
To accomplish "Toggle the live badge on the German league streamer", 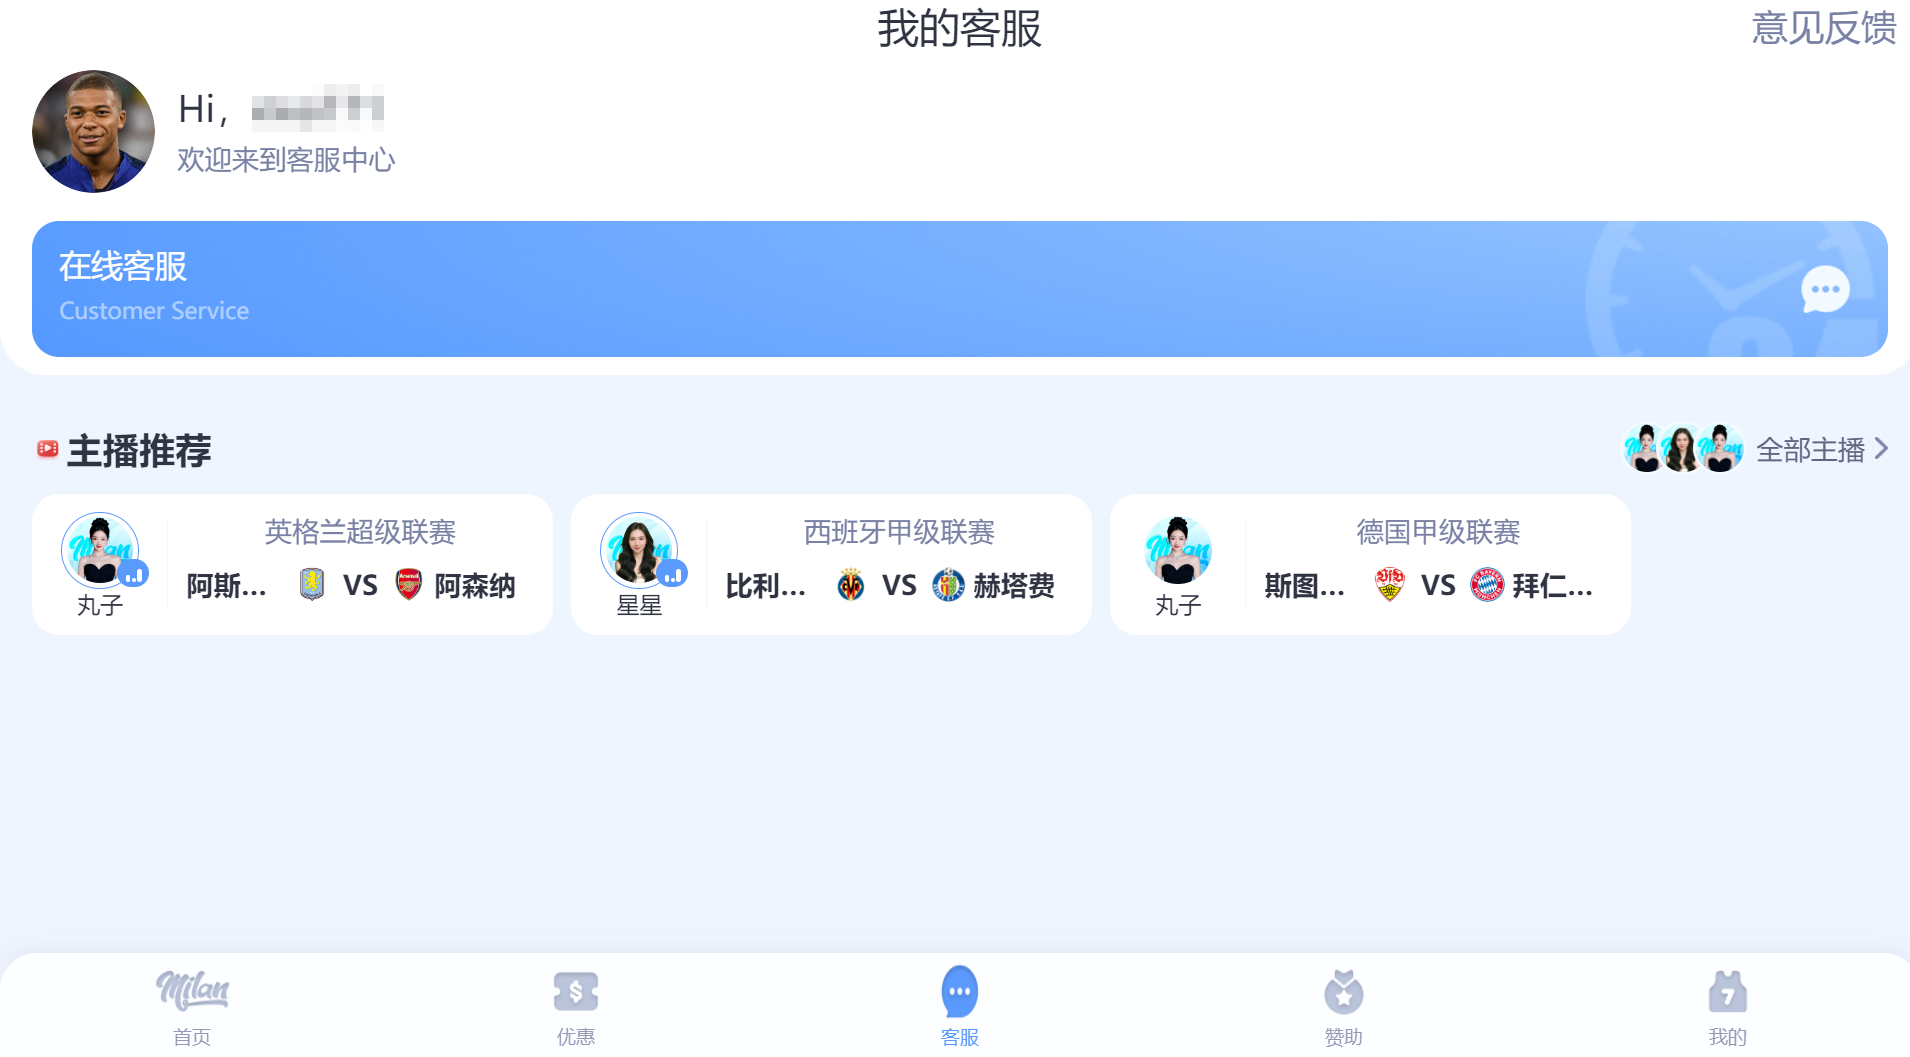I will [x=1212, y=574].
